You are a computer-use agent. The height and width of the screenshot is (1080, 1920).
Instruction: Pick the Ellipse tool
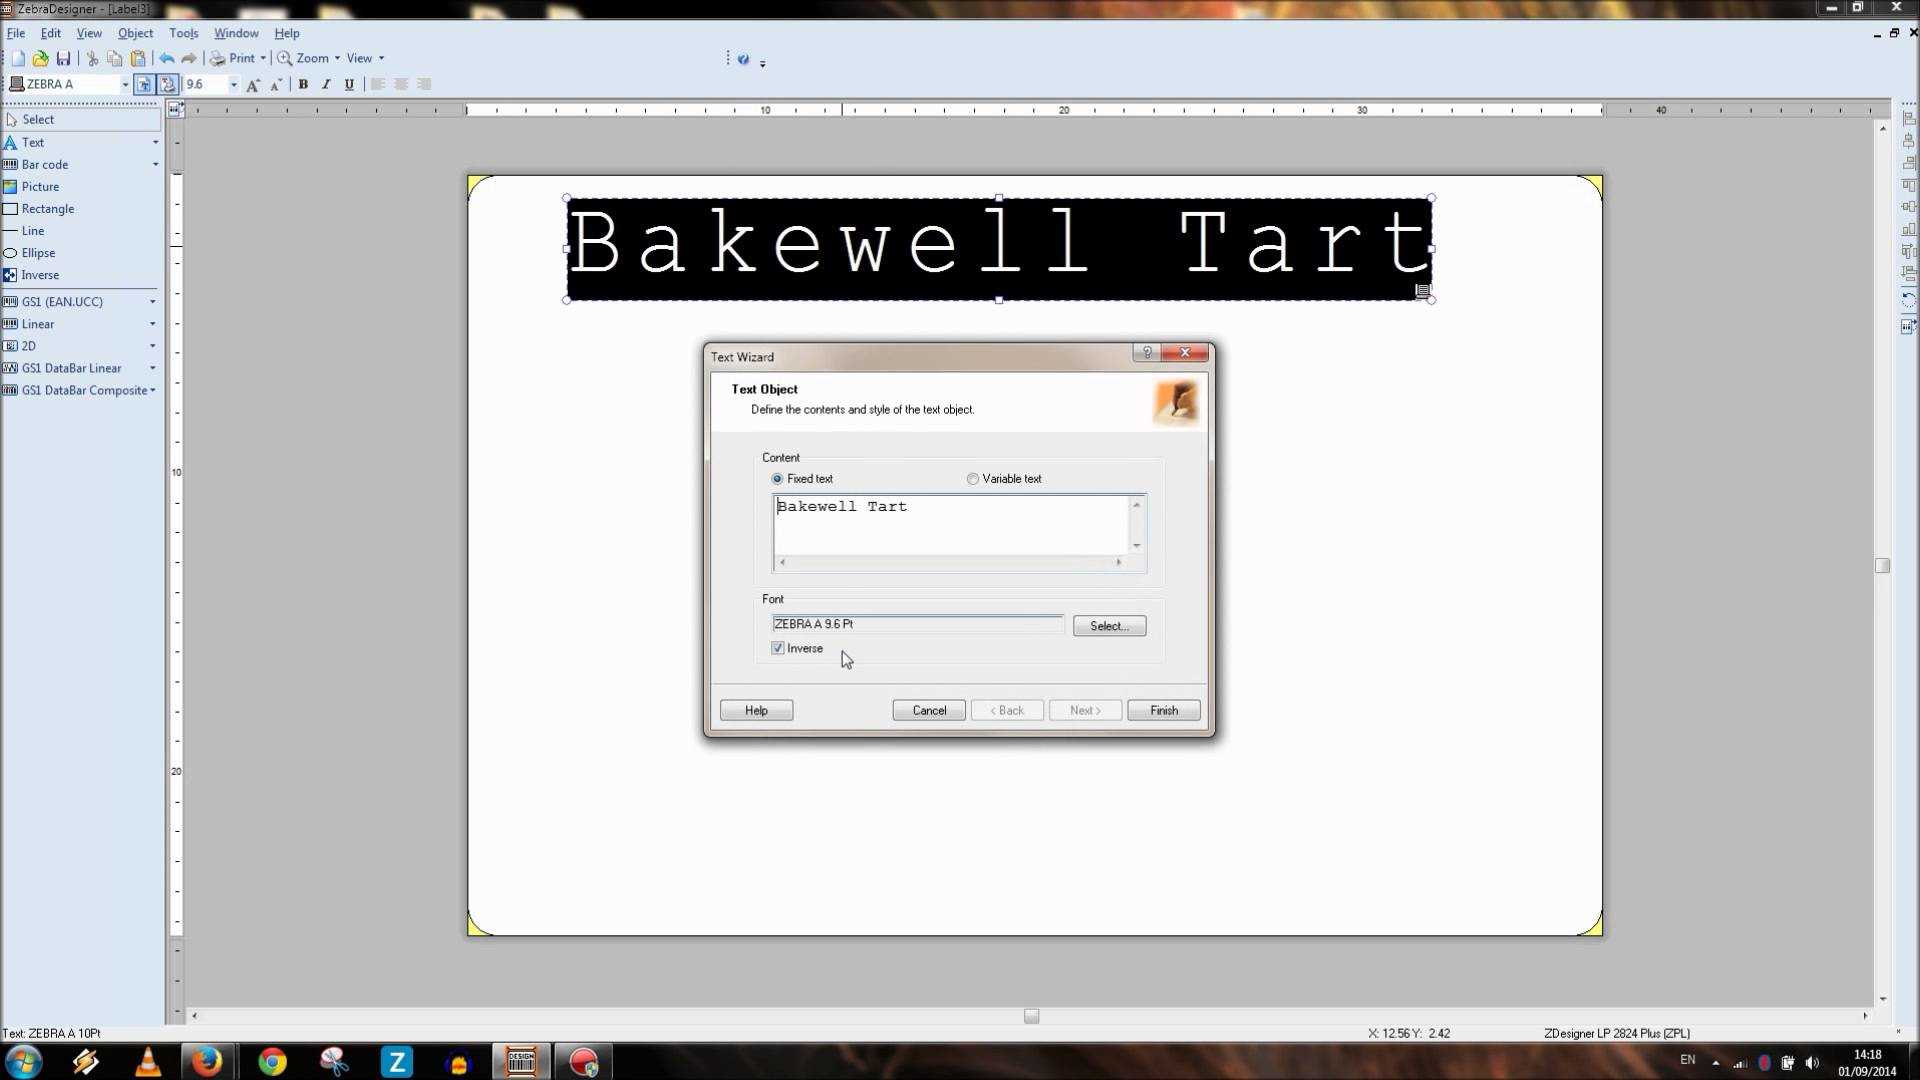coord(38,253)
